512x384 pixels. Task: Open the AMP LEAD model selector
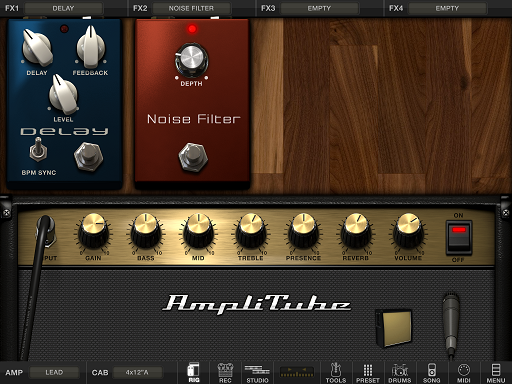pos(54,372)
